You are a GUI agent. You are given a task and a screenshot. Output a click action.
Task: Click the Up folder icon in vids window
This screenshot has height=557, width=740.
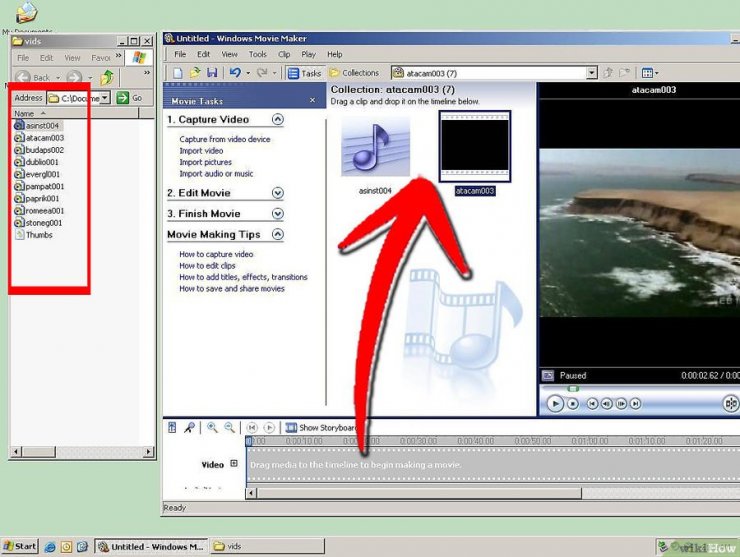[x=108, y=77]
